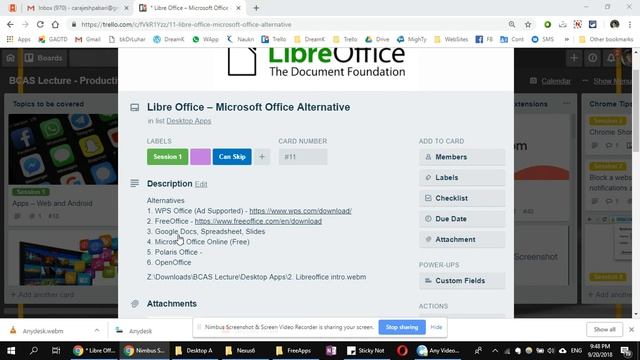Open Apps – Web and Android card
The height and width of the screenshot is (360, 640).
(52, 203)
